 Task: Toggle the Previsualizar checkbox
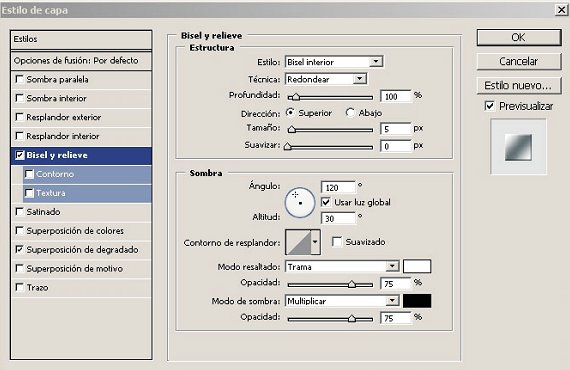tap(489, 106)
